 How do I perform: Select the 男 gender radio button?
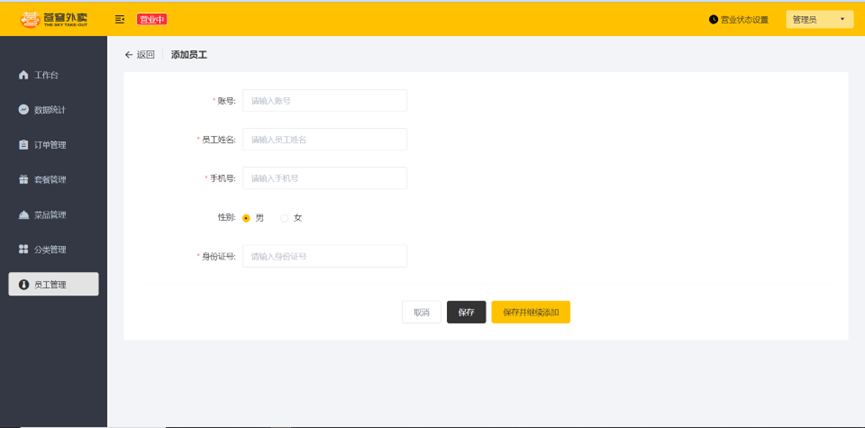point(246,218)
